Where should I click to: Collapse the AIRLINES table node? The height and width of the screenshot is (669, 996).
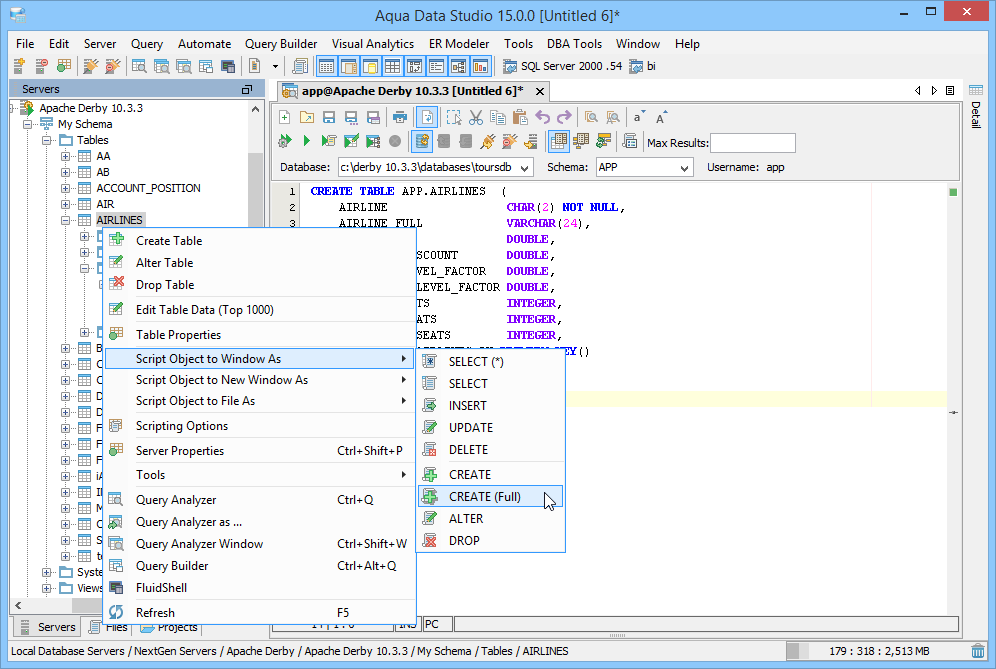65,220
